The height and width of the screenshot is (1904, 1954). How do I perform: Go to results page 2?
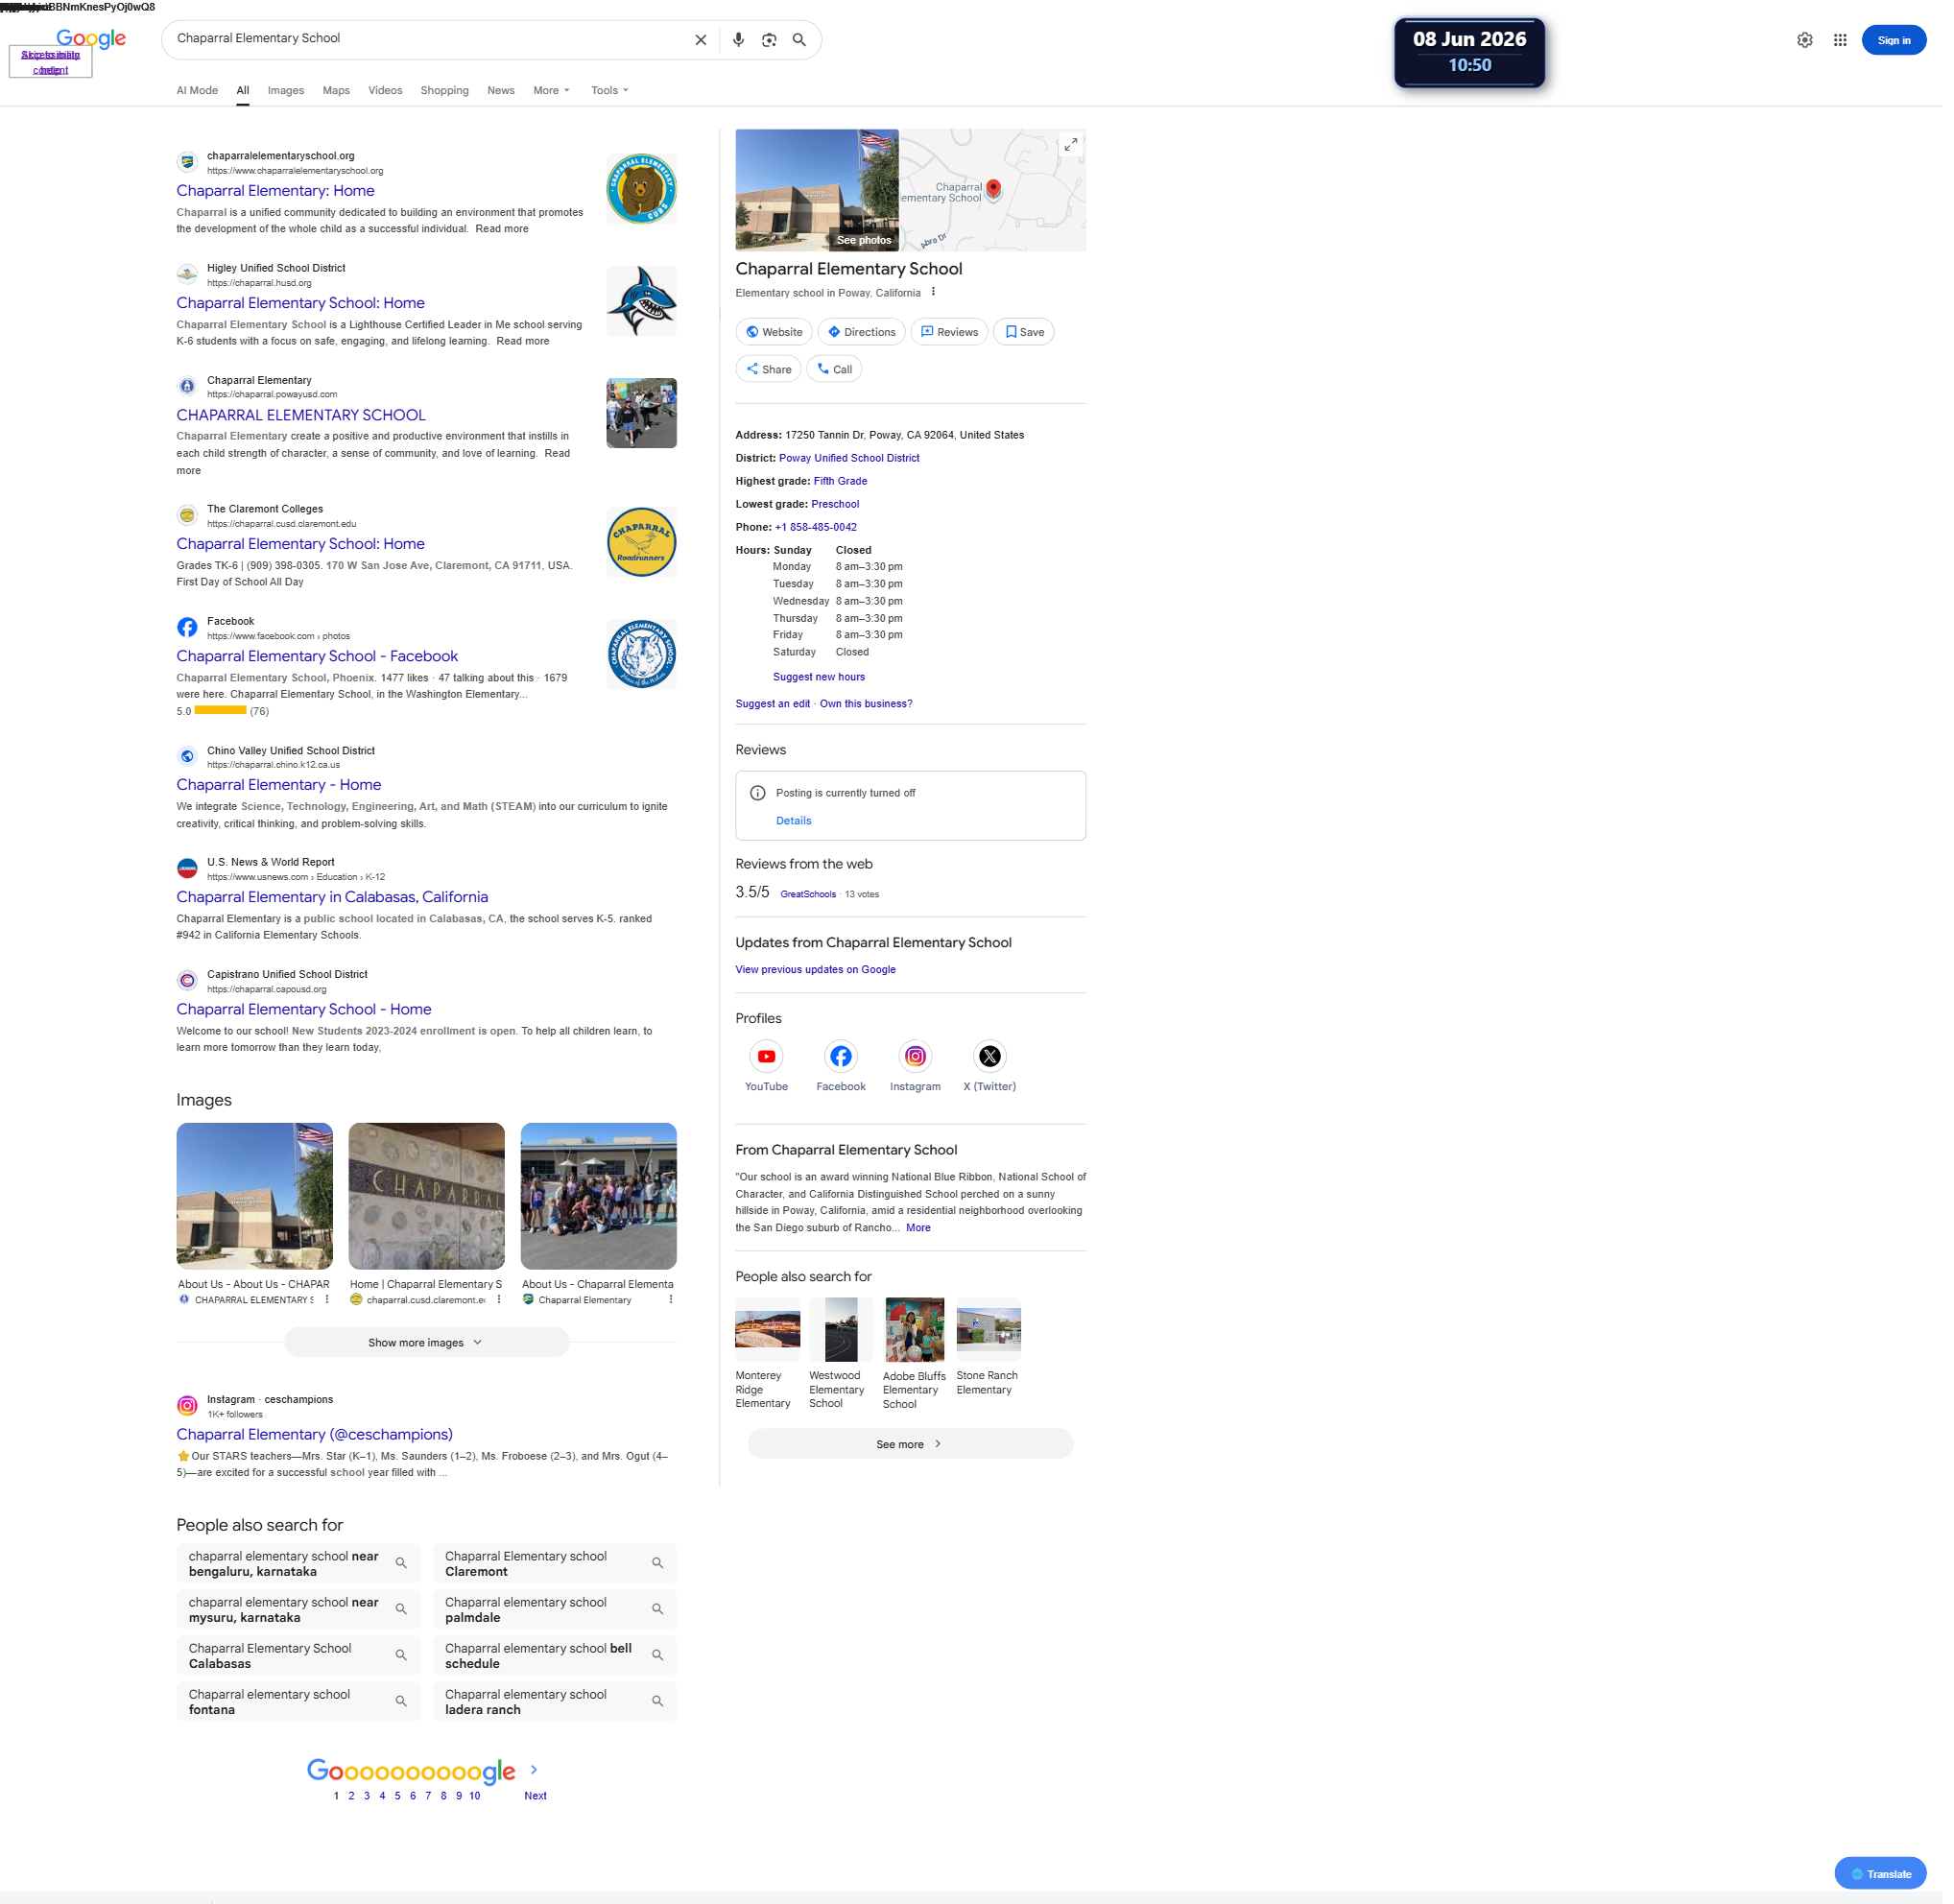351,1796
